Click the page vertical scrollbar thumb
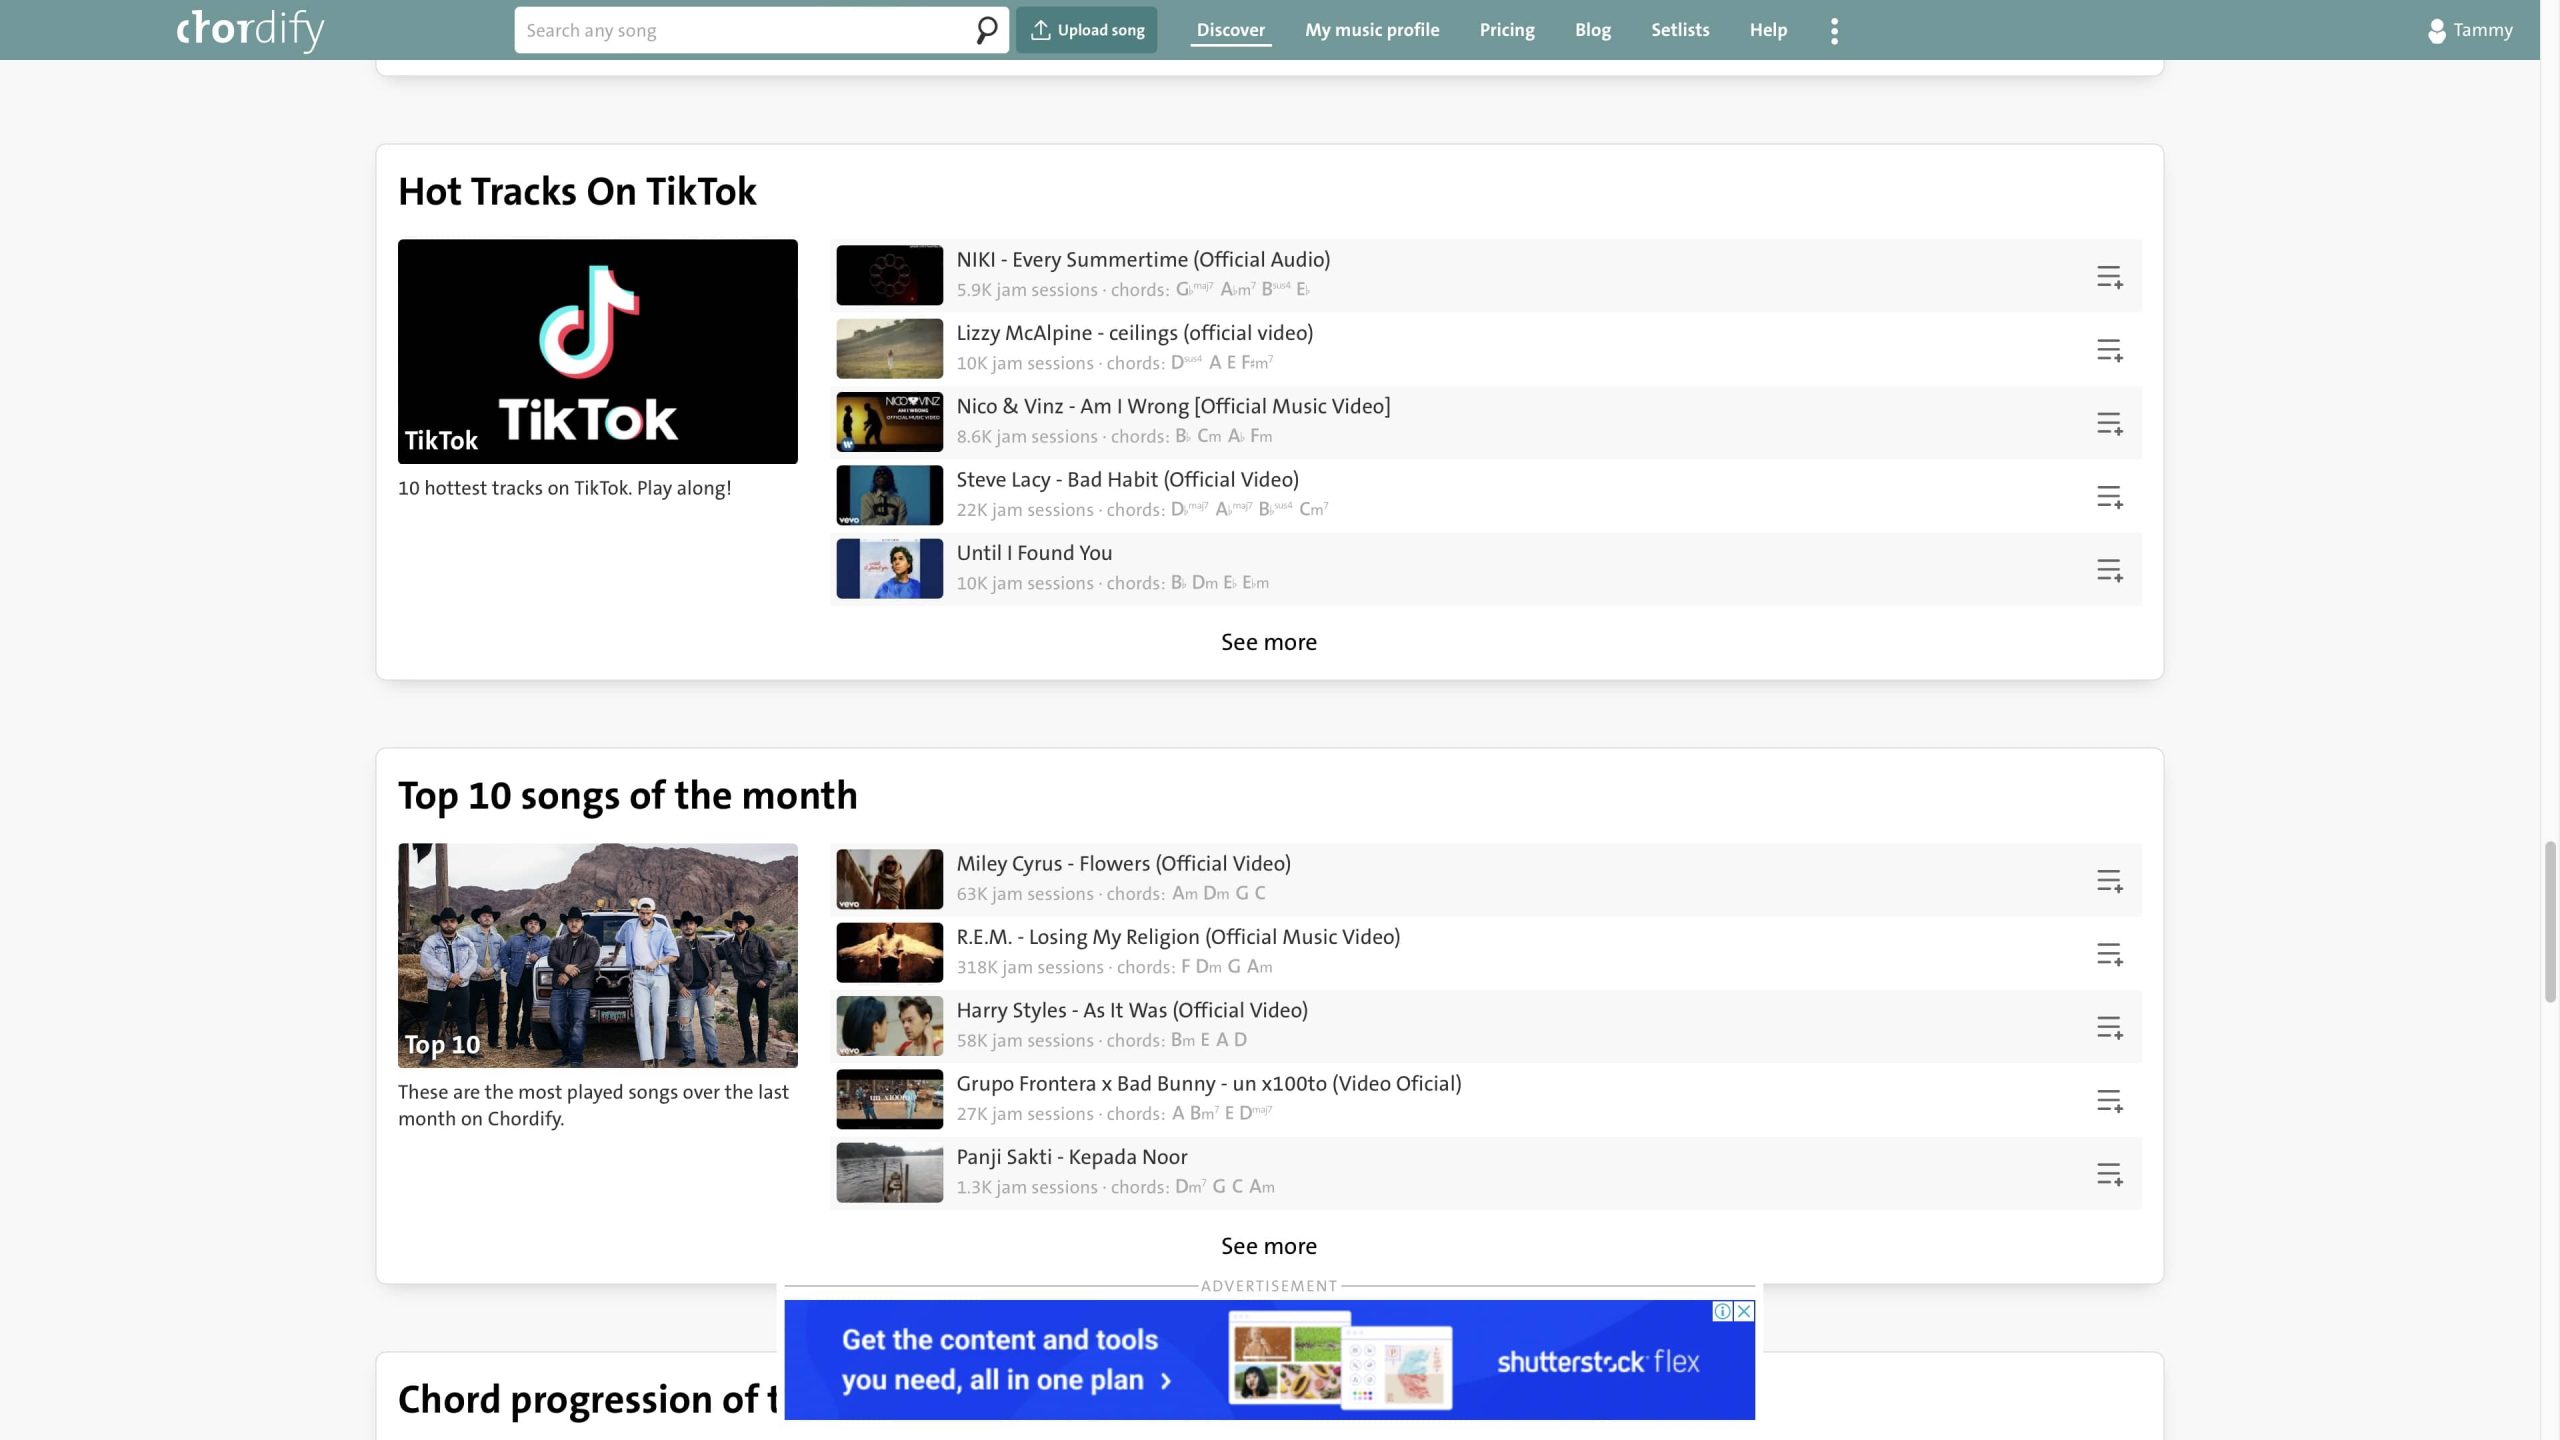 [x=2549, y=920]
